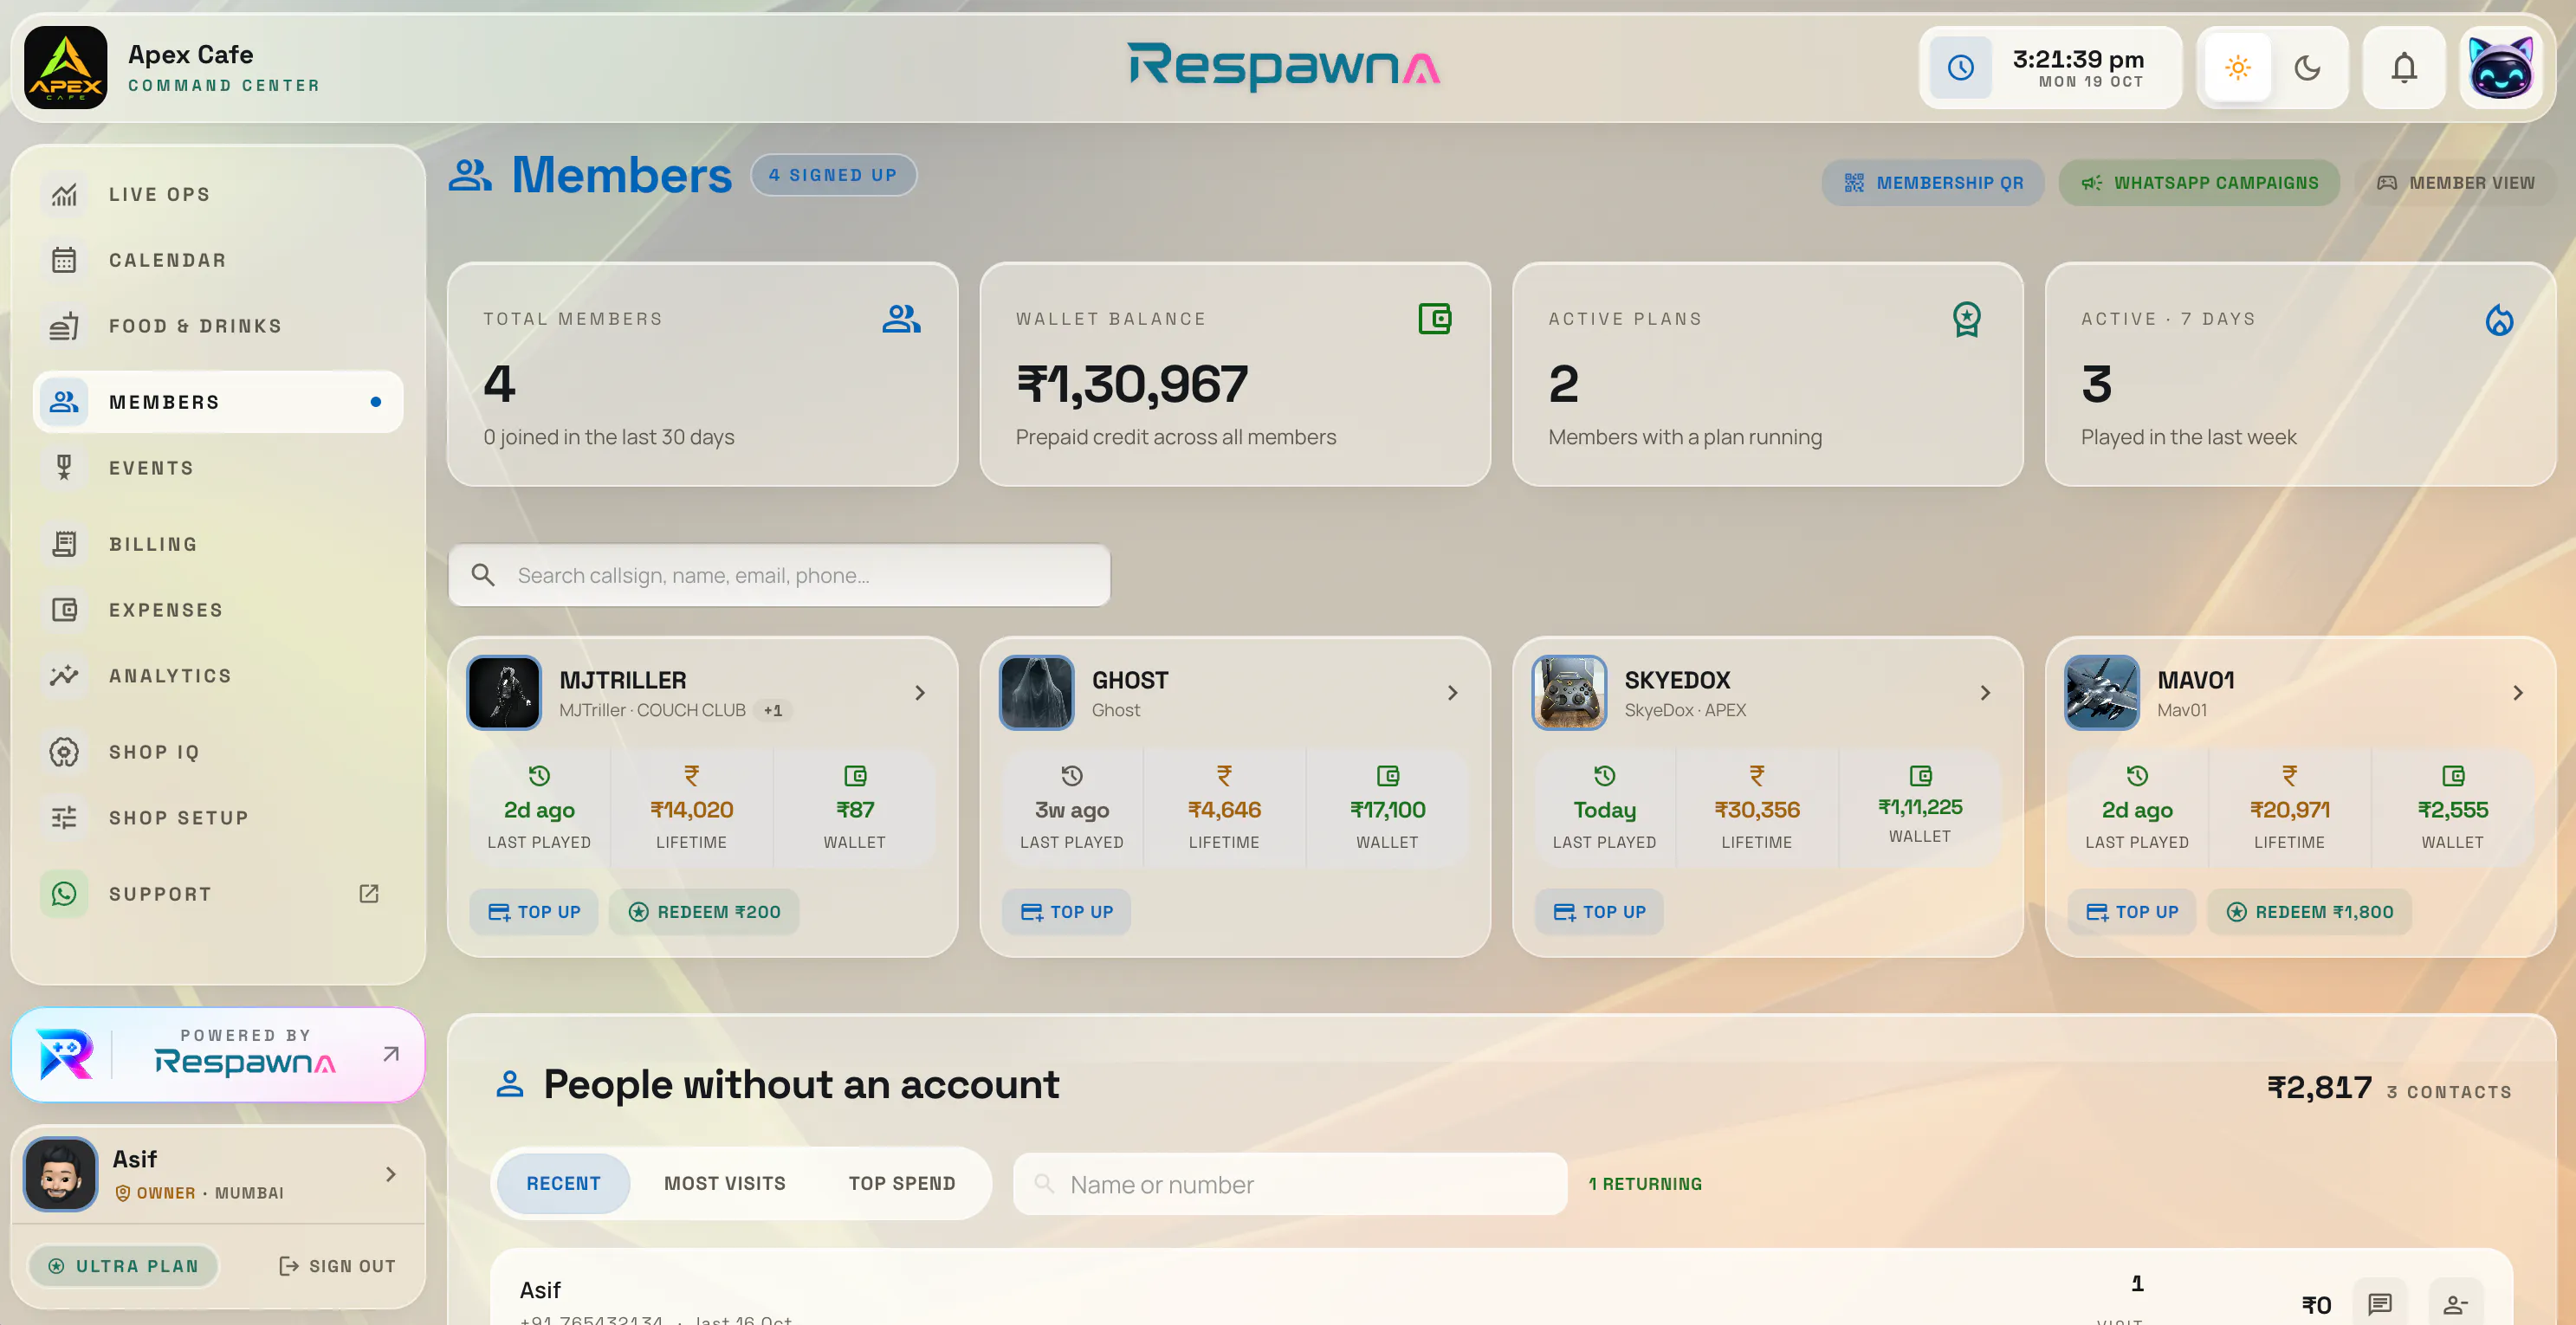This screenshot has width=2576, height=1325.
Task: Redeem ₹200 for MJTRILLER
Action: [704, 912]
